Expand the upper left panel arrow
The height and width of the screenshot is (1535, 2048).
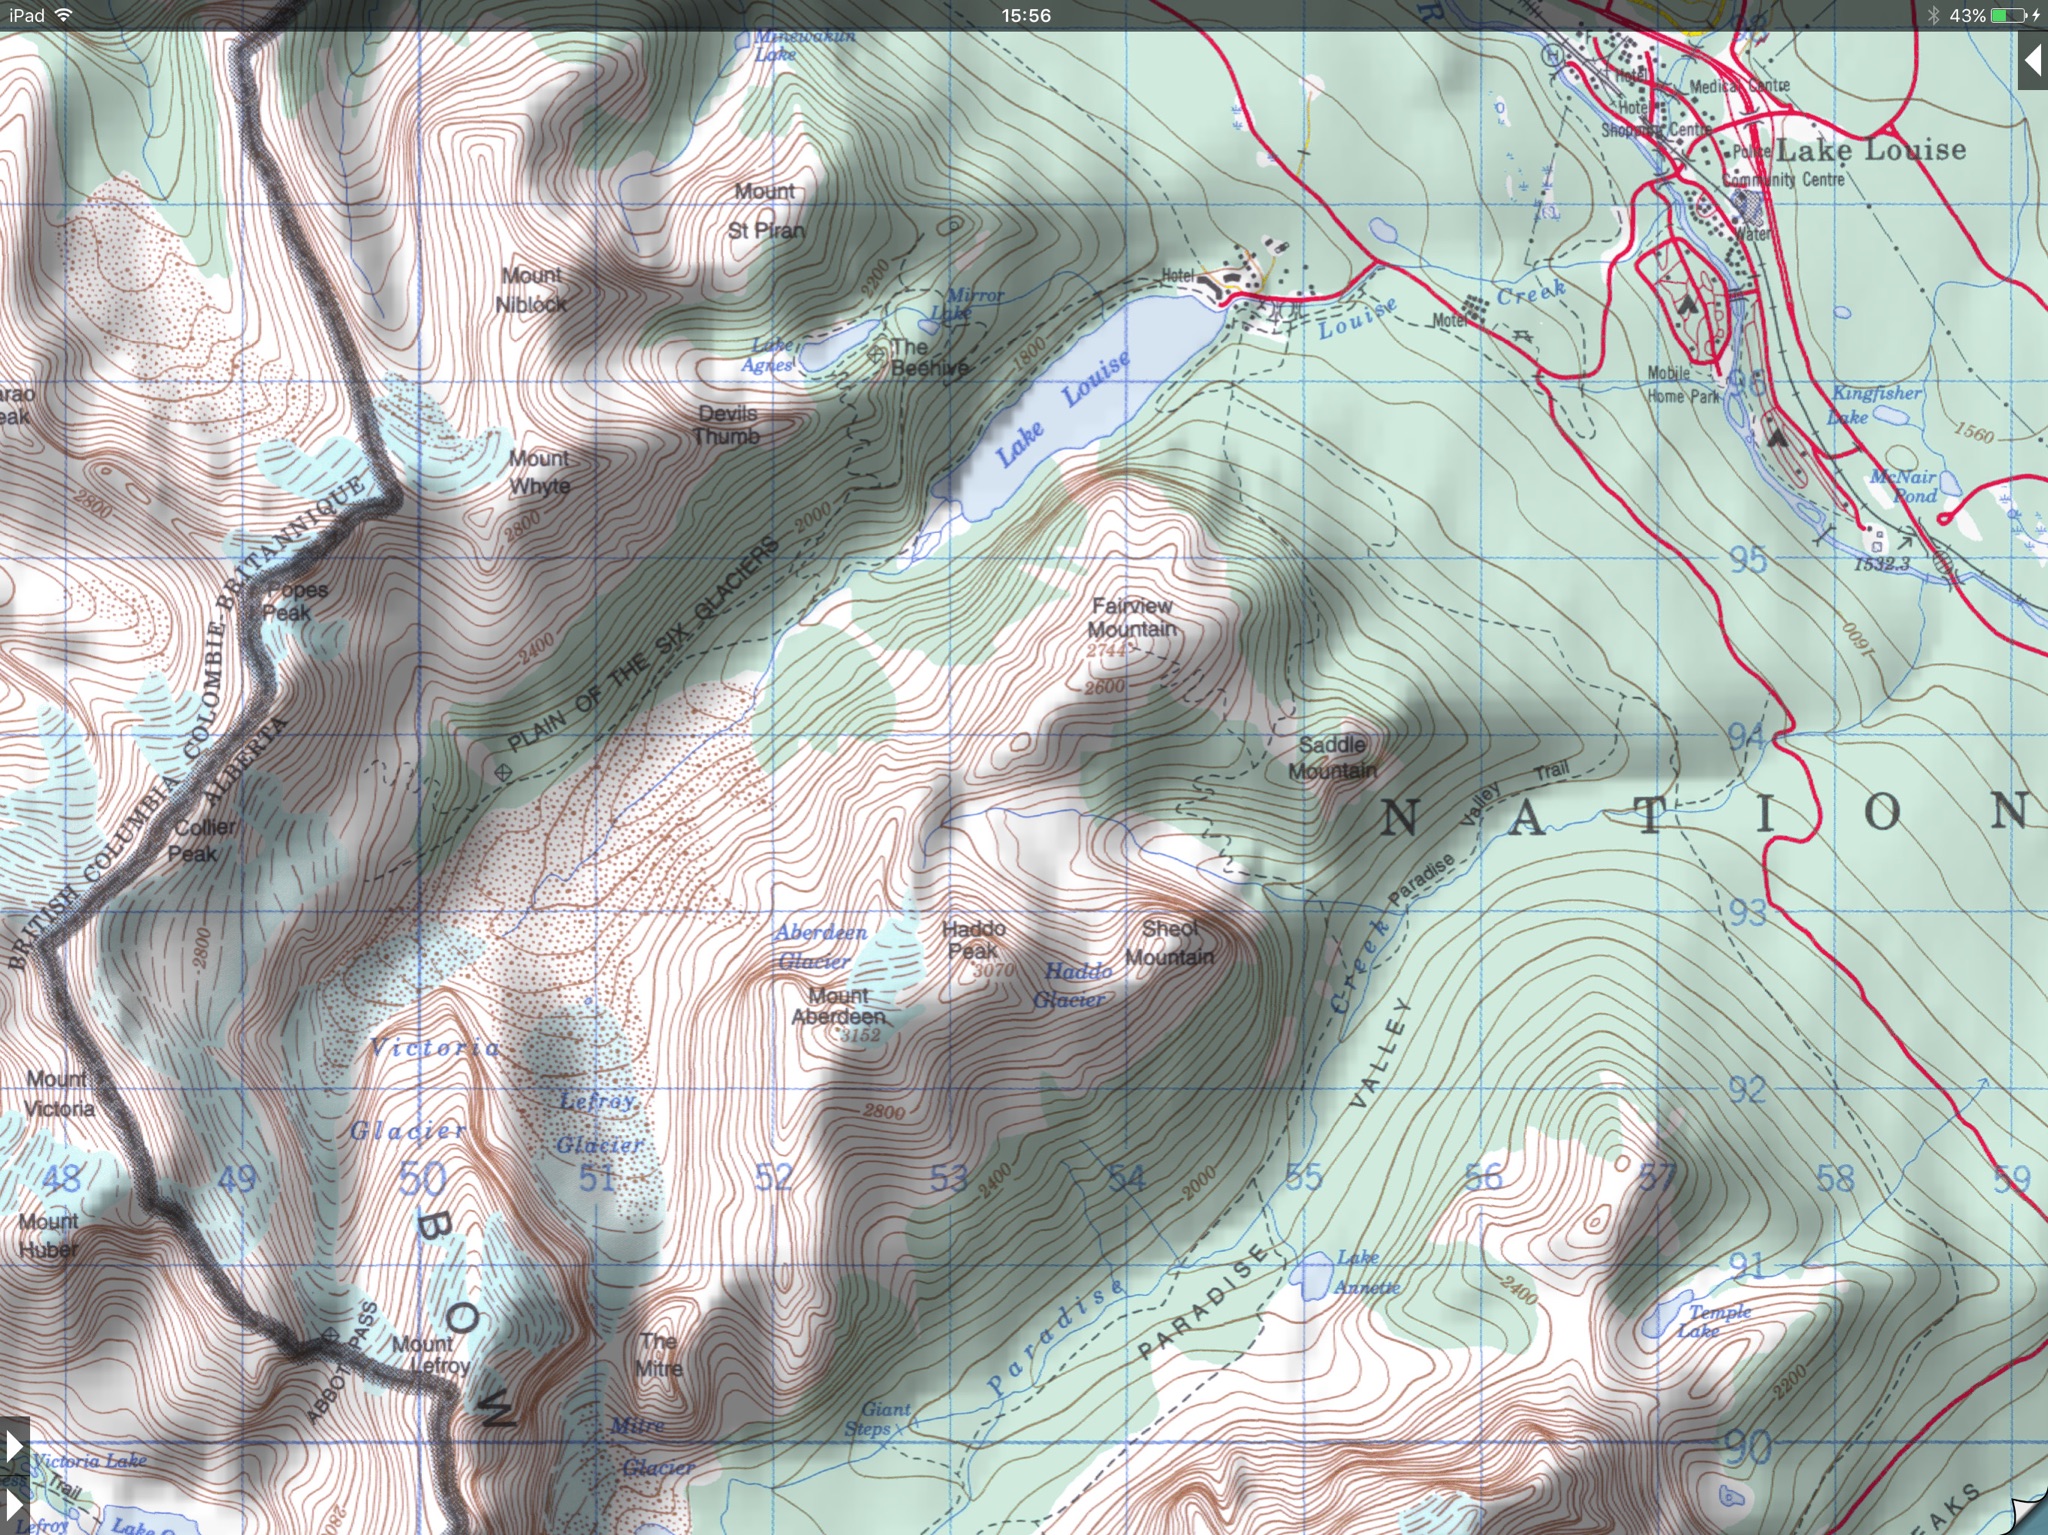[x=13, y=1445]
